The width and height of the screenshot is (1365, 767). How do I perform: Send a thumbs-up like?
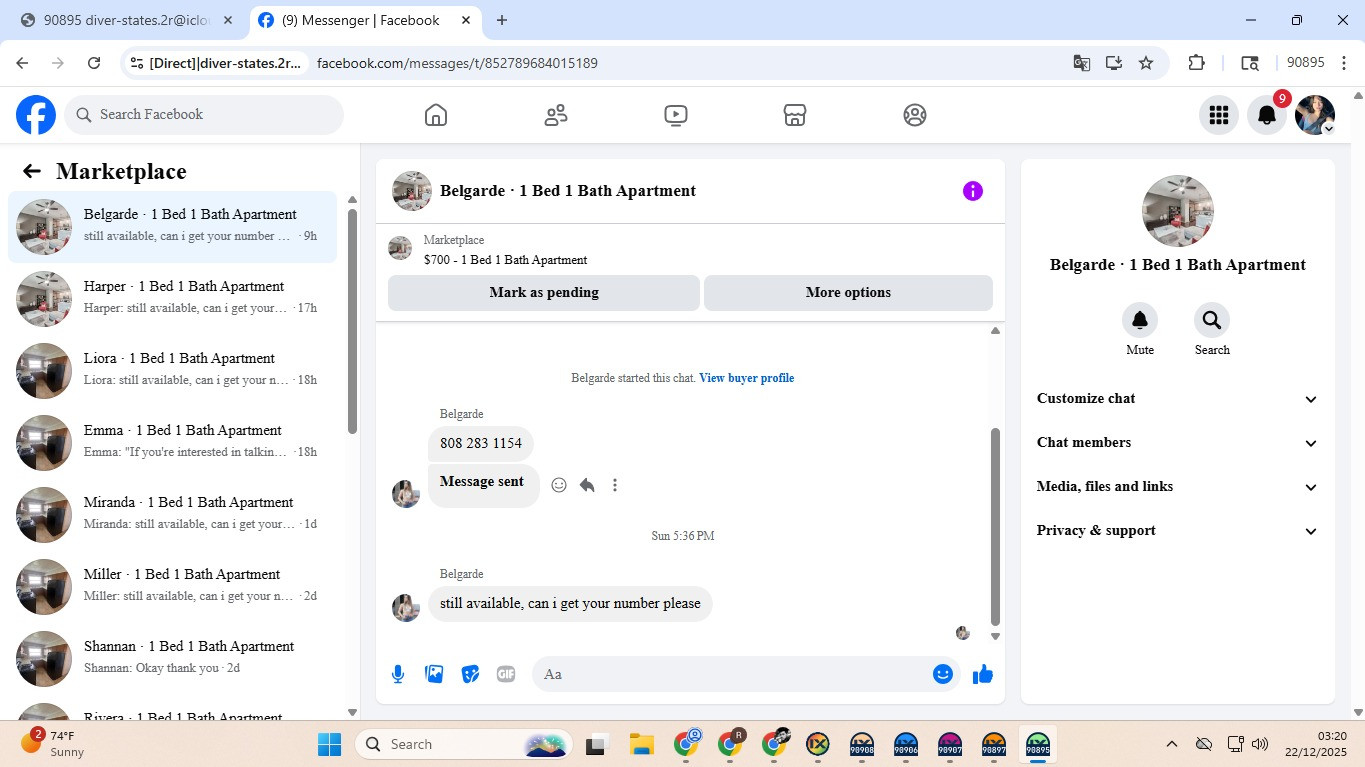[x=983, y=674]
